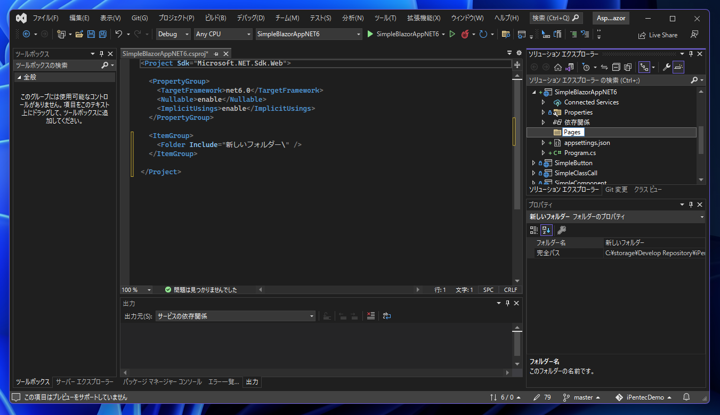The width and height of the screenshot is (720, 415).
Task: Click the Save All toolbar icon
Action: (x=103, y=34)
